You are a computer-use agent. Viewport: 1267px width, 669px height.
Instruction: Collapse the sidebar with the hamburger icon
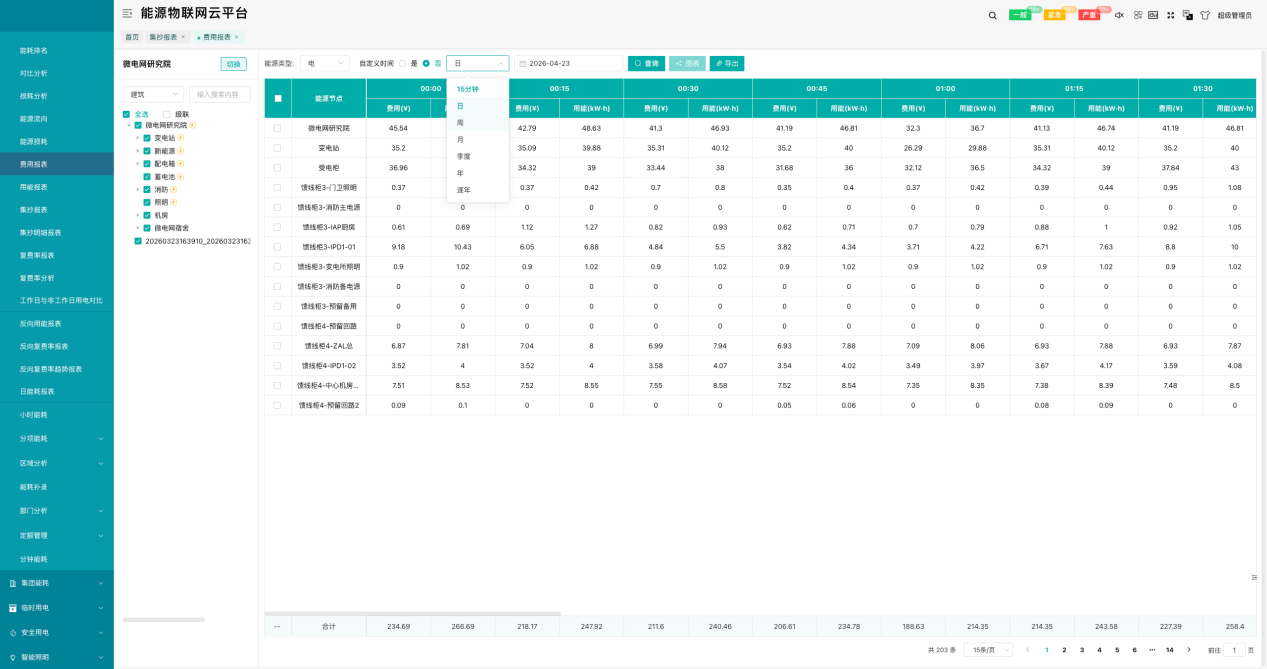coord(127,14)
